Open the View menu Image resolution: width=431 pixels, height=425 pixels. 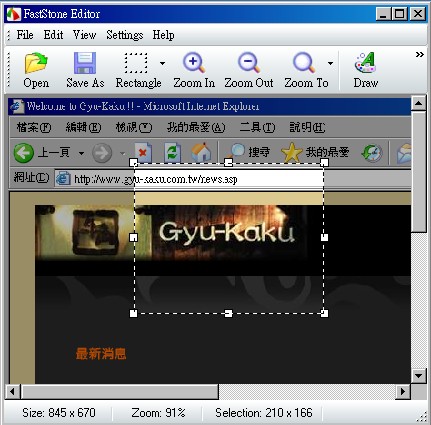pyautogui.click(x=85, y=35)
